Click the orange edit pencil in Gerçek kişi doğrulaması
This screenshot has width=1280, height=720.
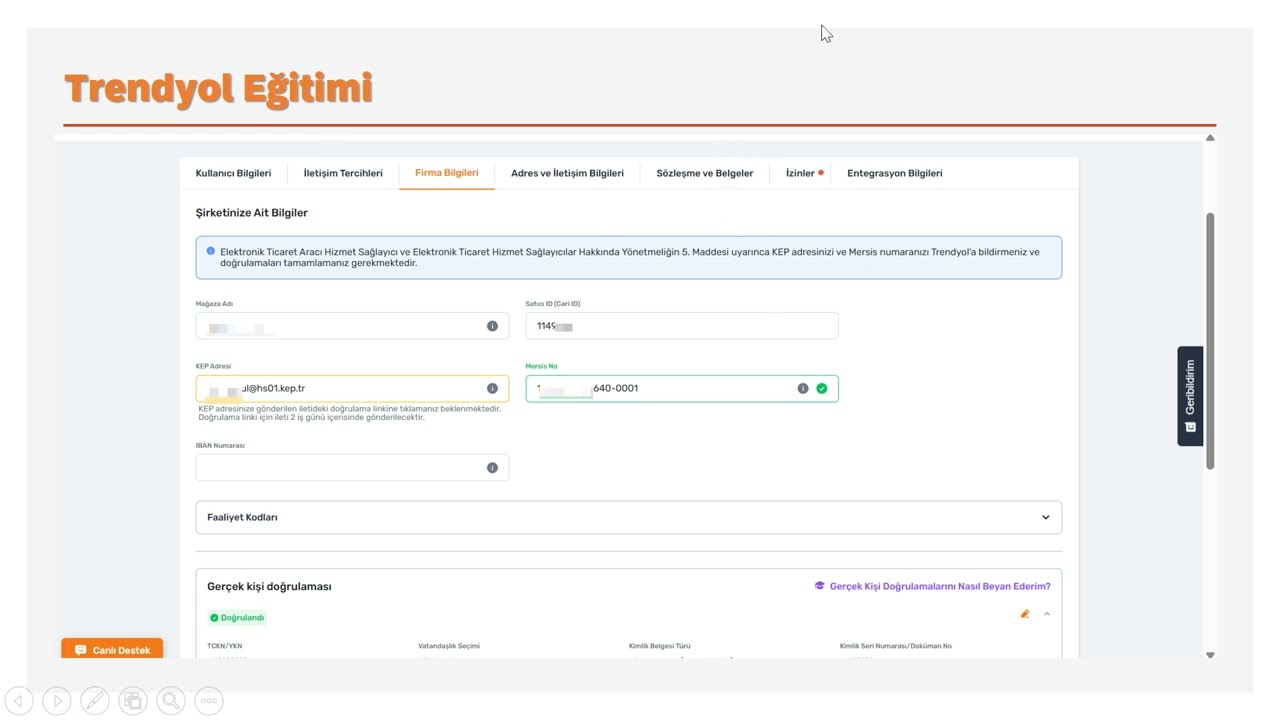[1025, 614]
